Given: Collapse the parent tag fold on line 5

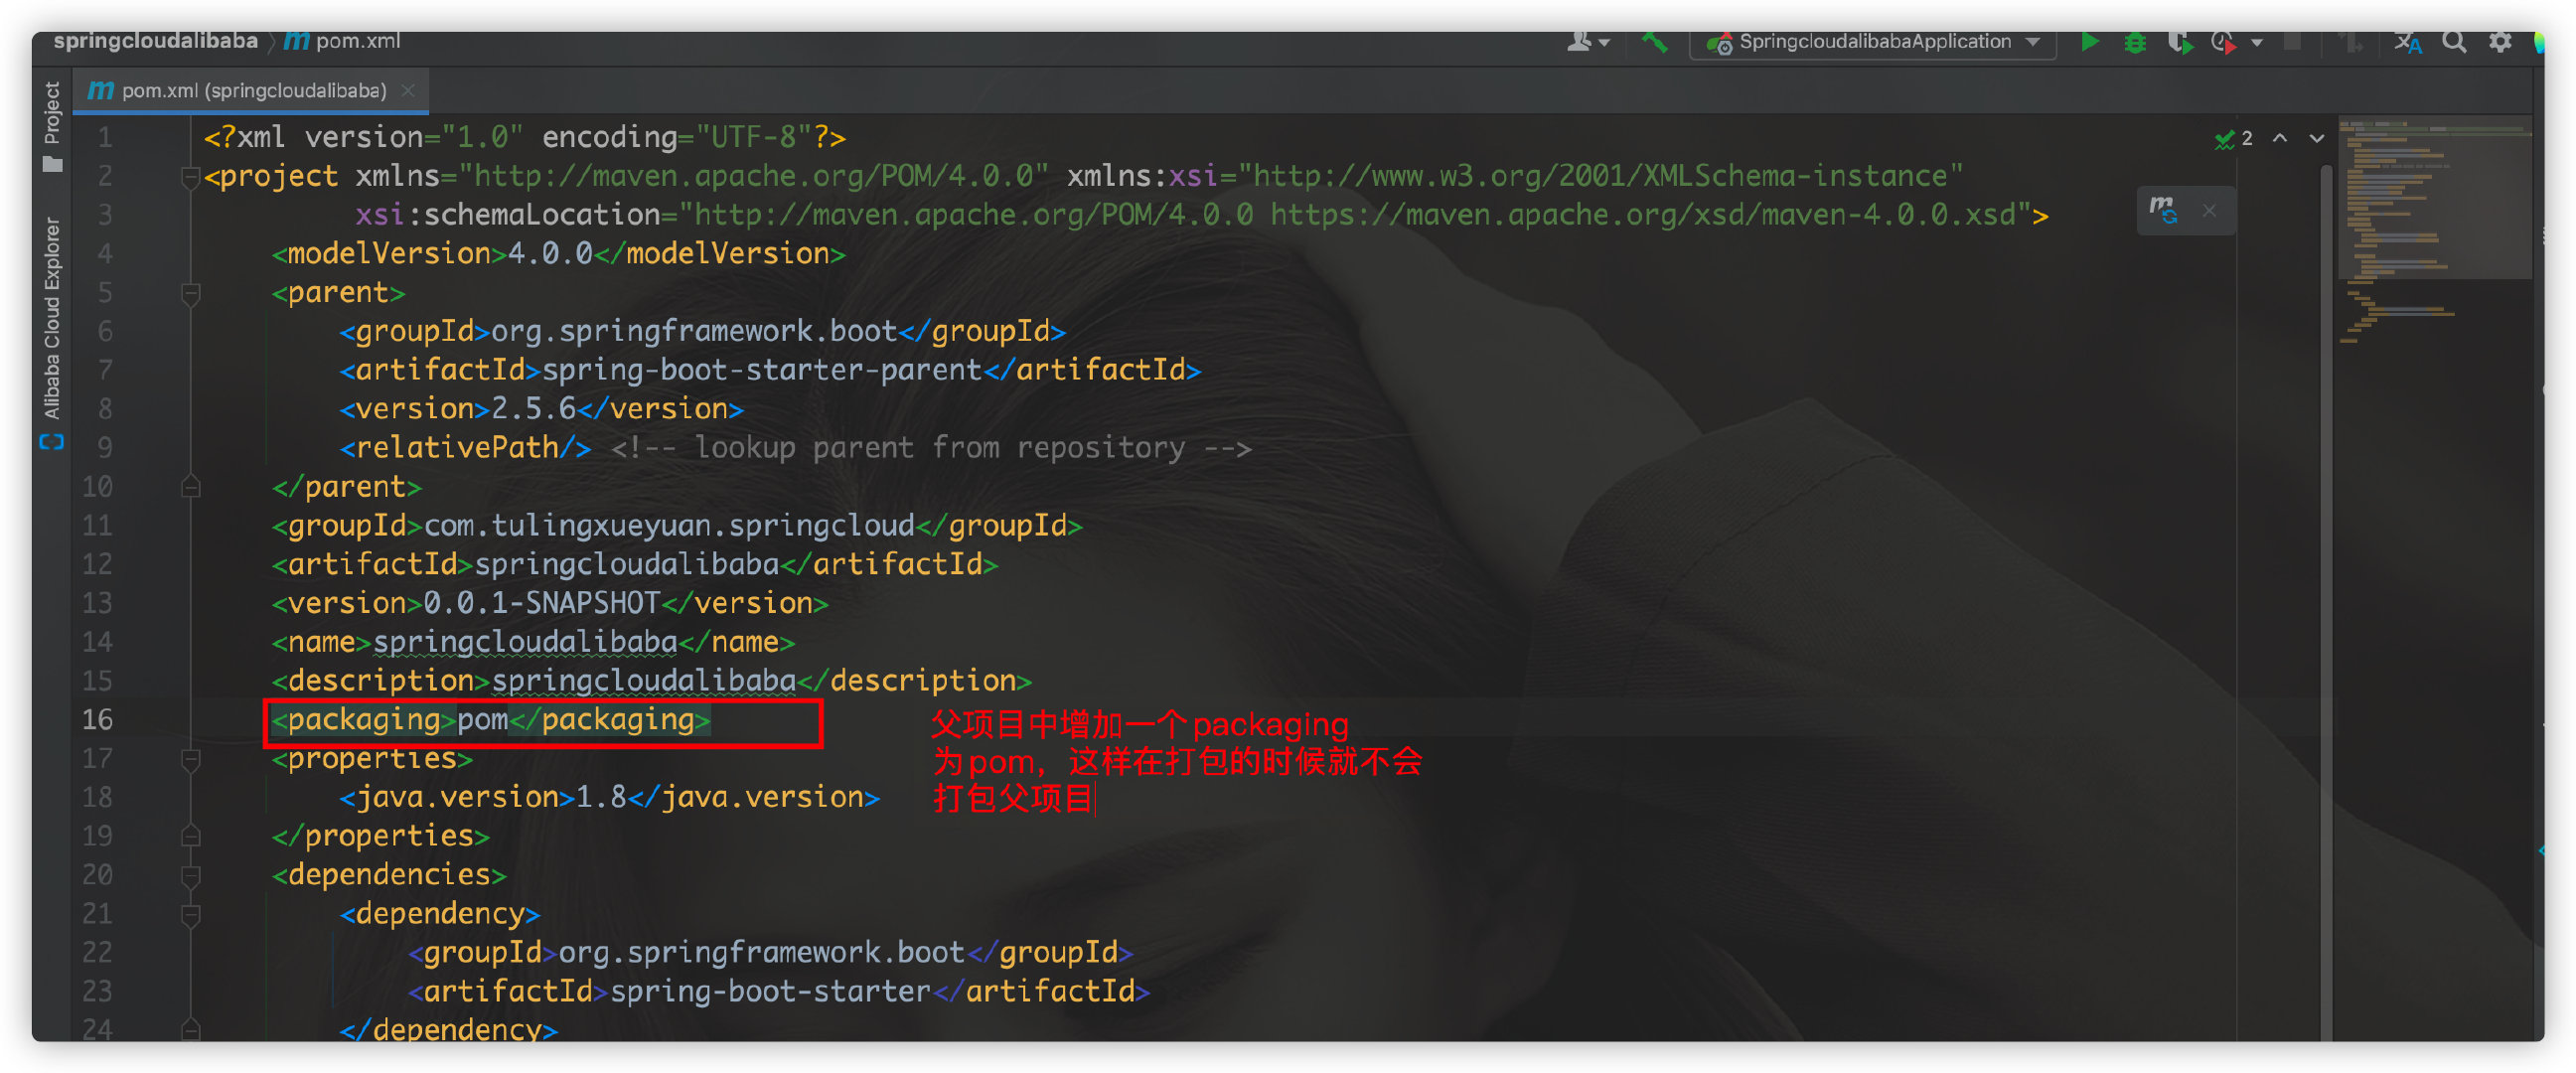Looking at the screenshot, I should 190,293.
